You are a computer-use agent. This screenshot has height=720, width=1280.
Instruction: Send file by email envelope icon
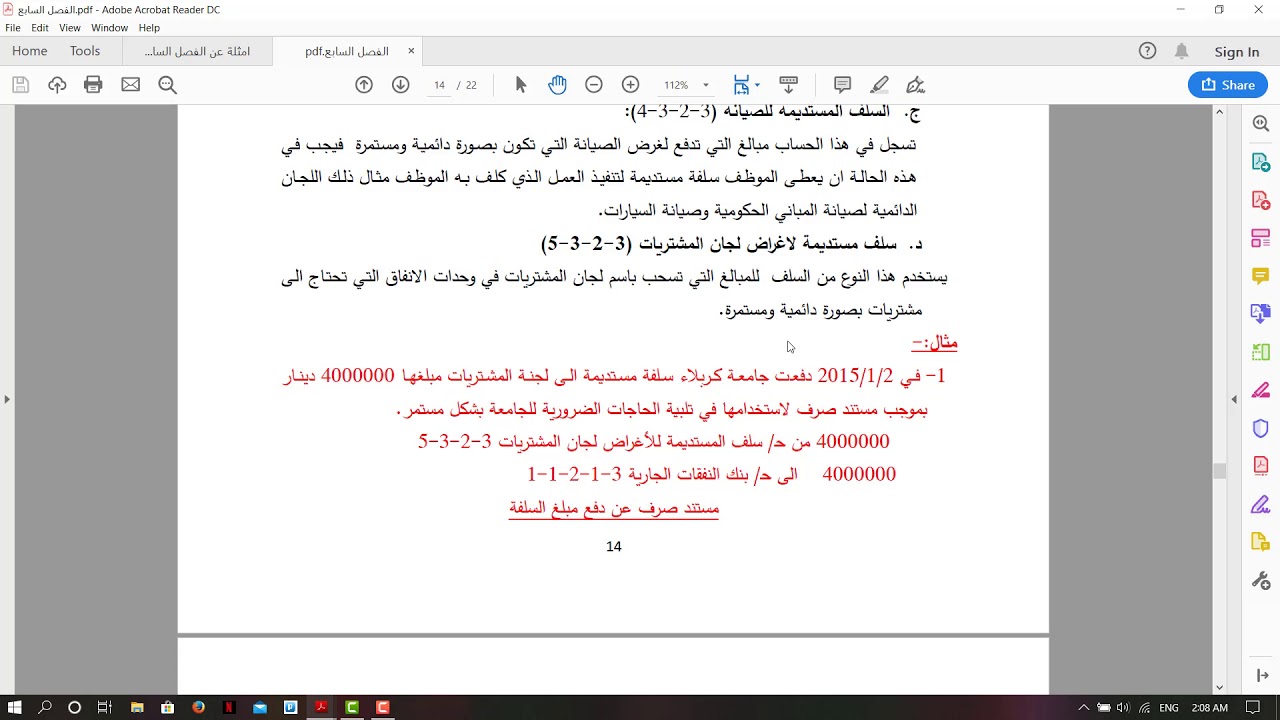[x=131, y=85]
